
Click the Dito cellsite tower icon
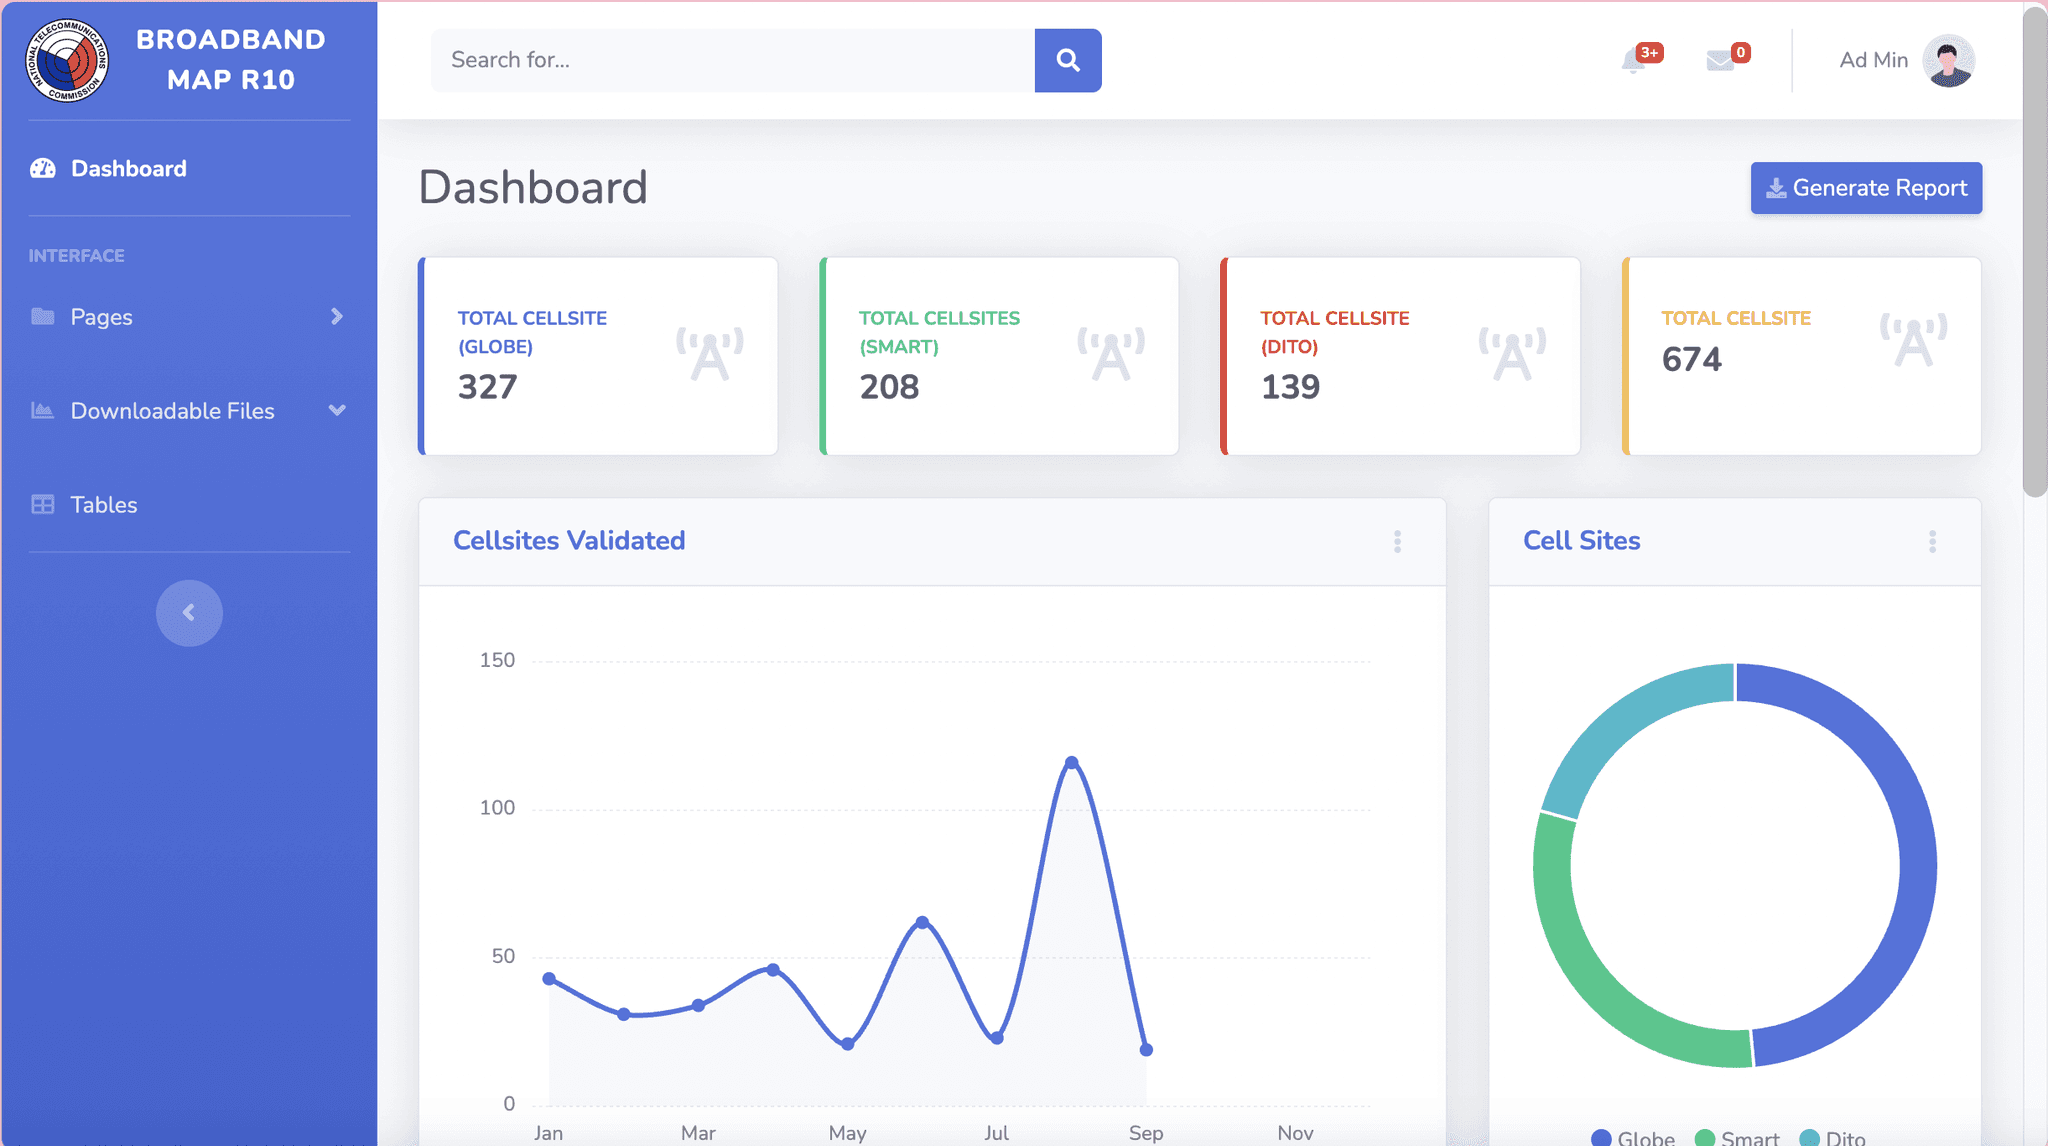1512,354
